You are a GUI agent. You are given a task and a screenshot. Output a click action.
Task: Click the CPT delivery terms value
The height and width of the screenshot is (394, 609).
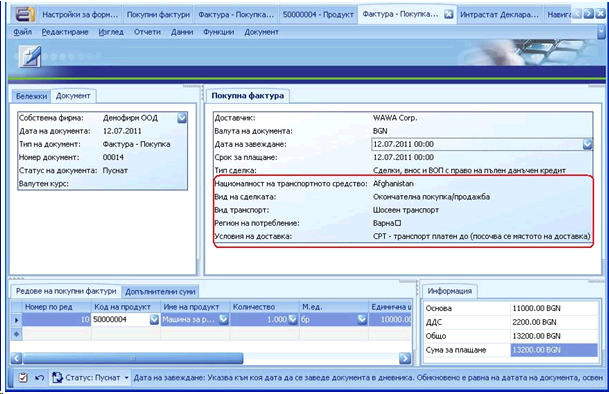click(x=482, y=236)
